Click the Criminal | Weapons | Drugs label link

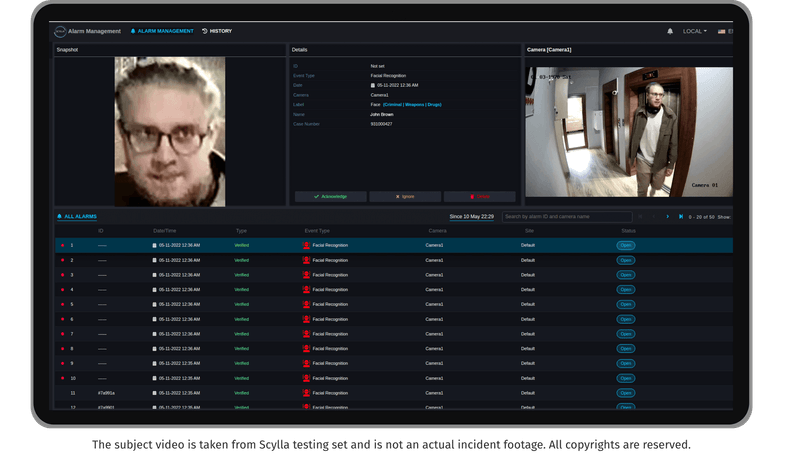tap(412, 105)
